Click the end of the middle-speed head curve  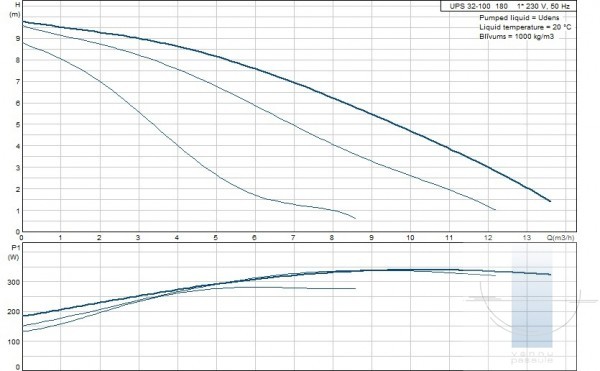[495, 210]
